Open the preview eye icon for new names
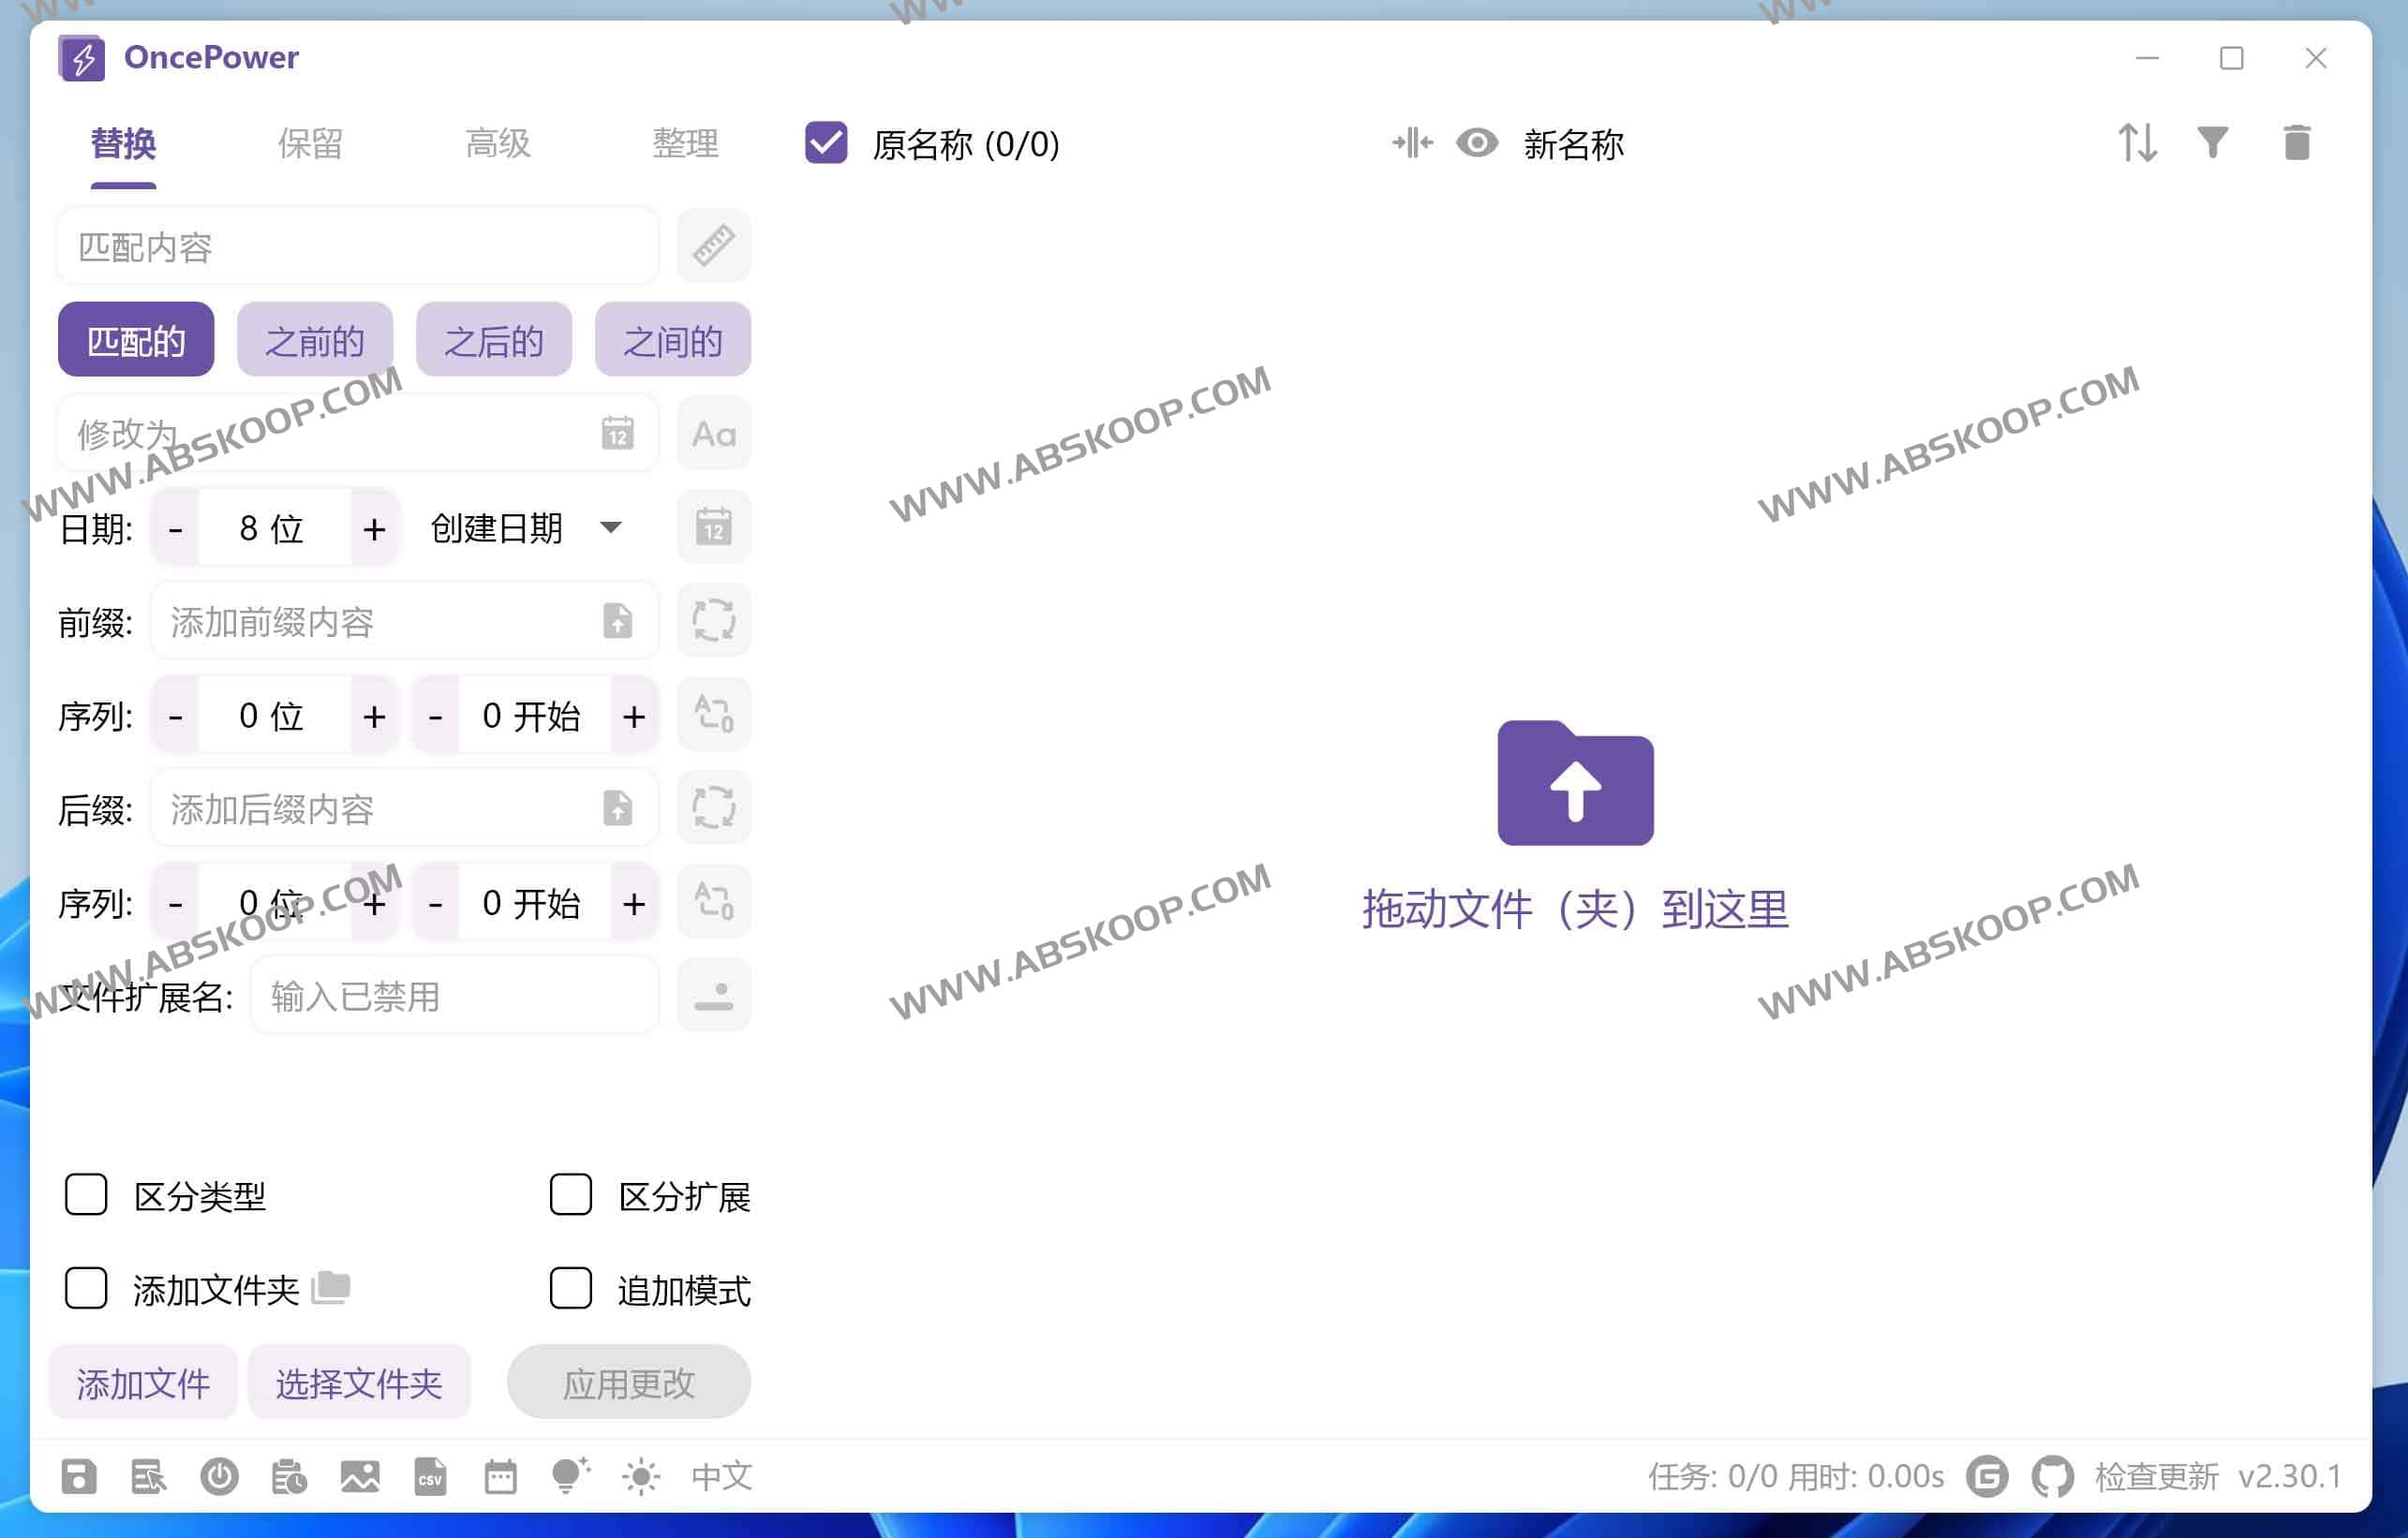This screenshot has width=2408, height=1538. coord(1477,144)
